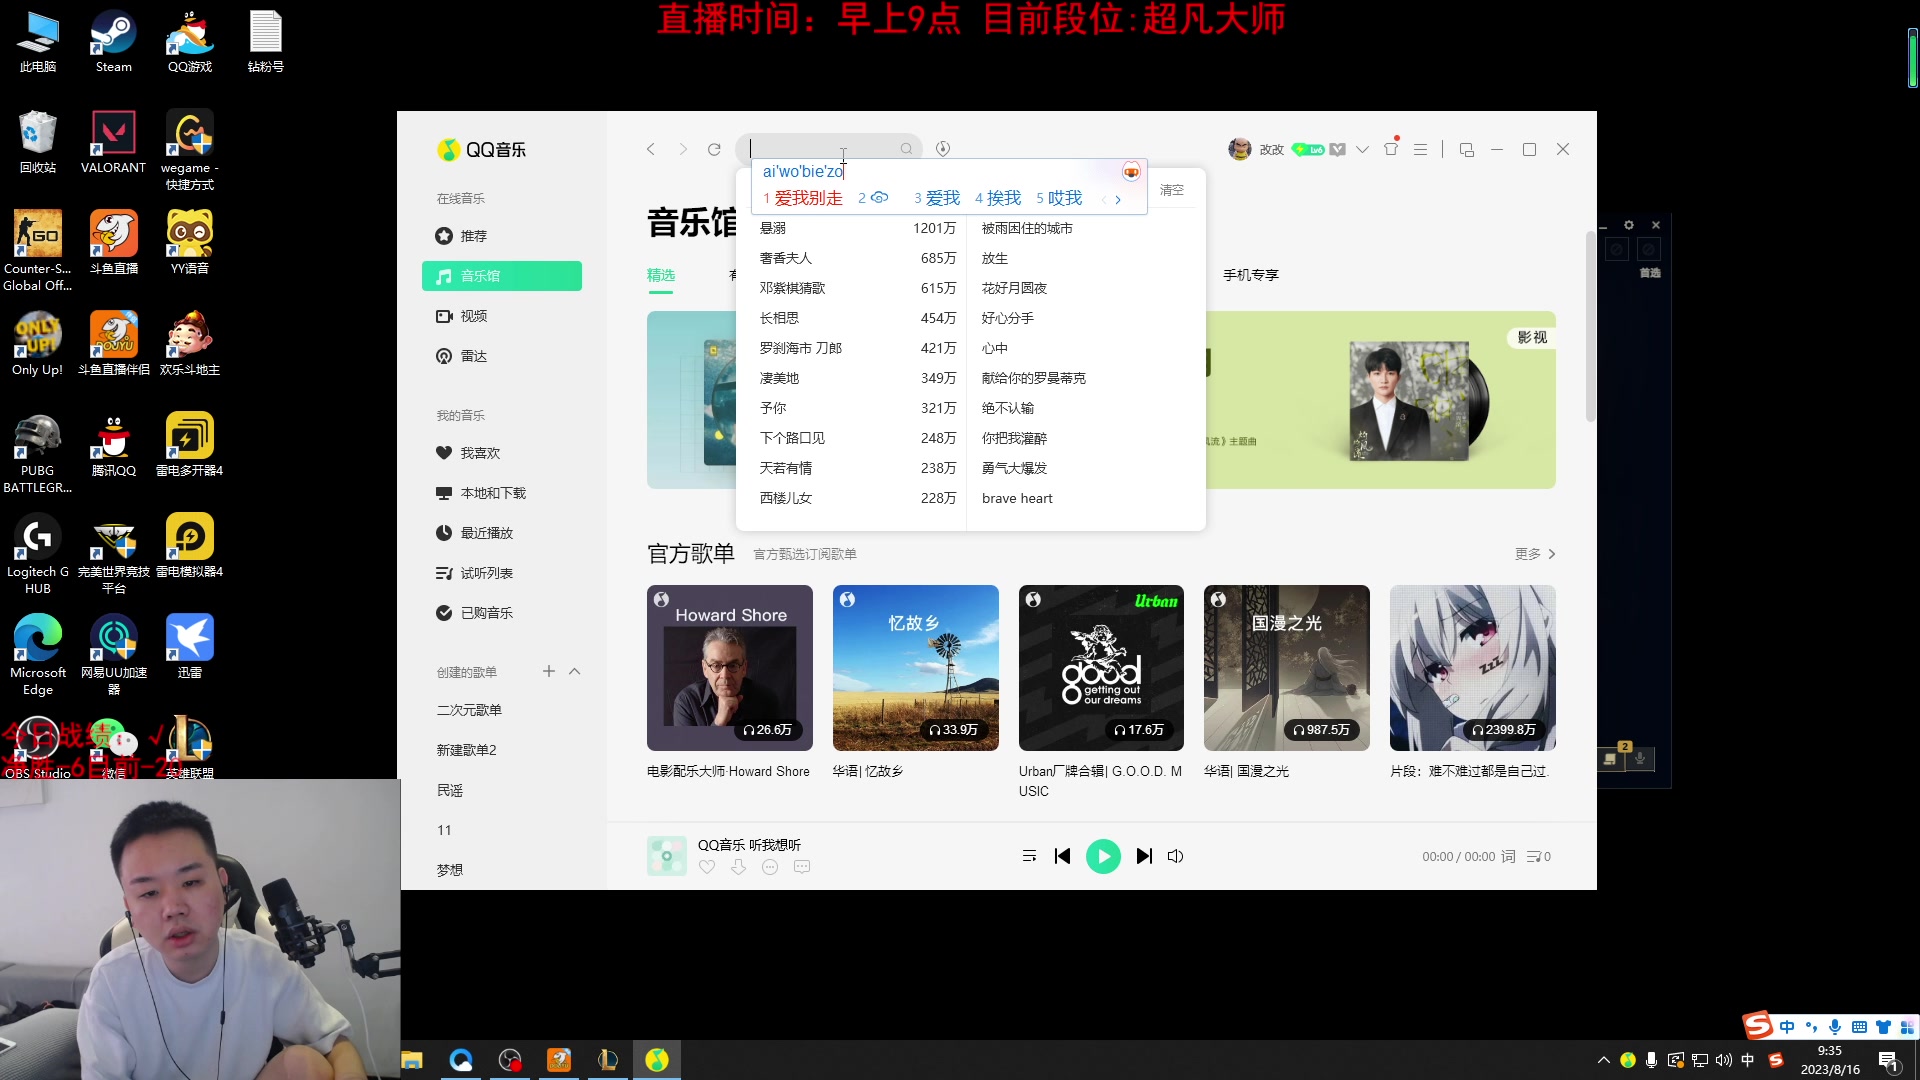The width and height of the screenshot is (1920, 1080).
Task: Click the back navigation arrow in QQ音乐
Action: pos(651,149)
